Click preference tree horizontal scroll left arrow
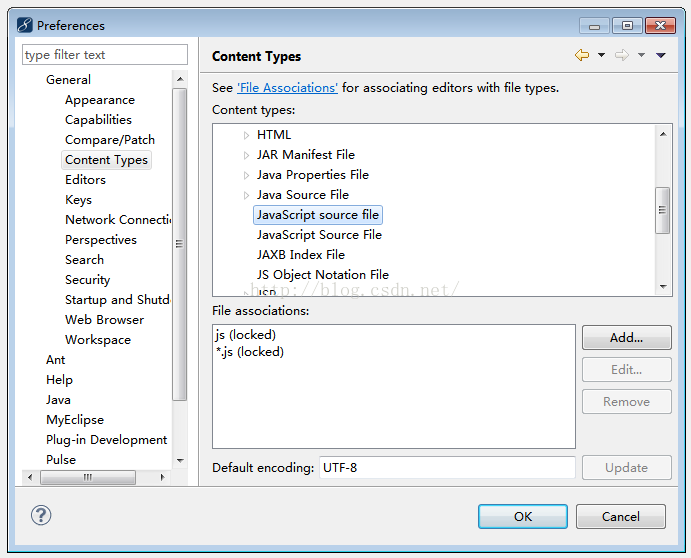 click(x=30, y=477)
